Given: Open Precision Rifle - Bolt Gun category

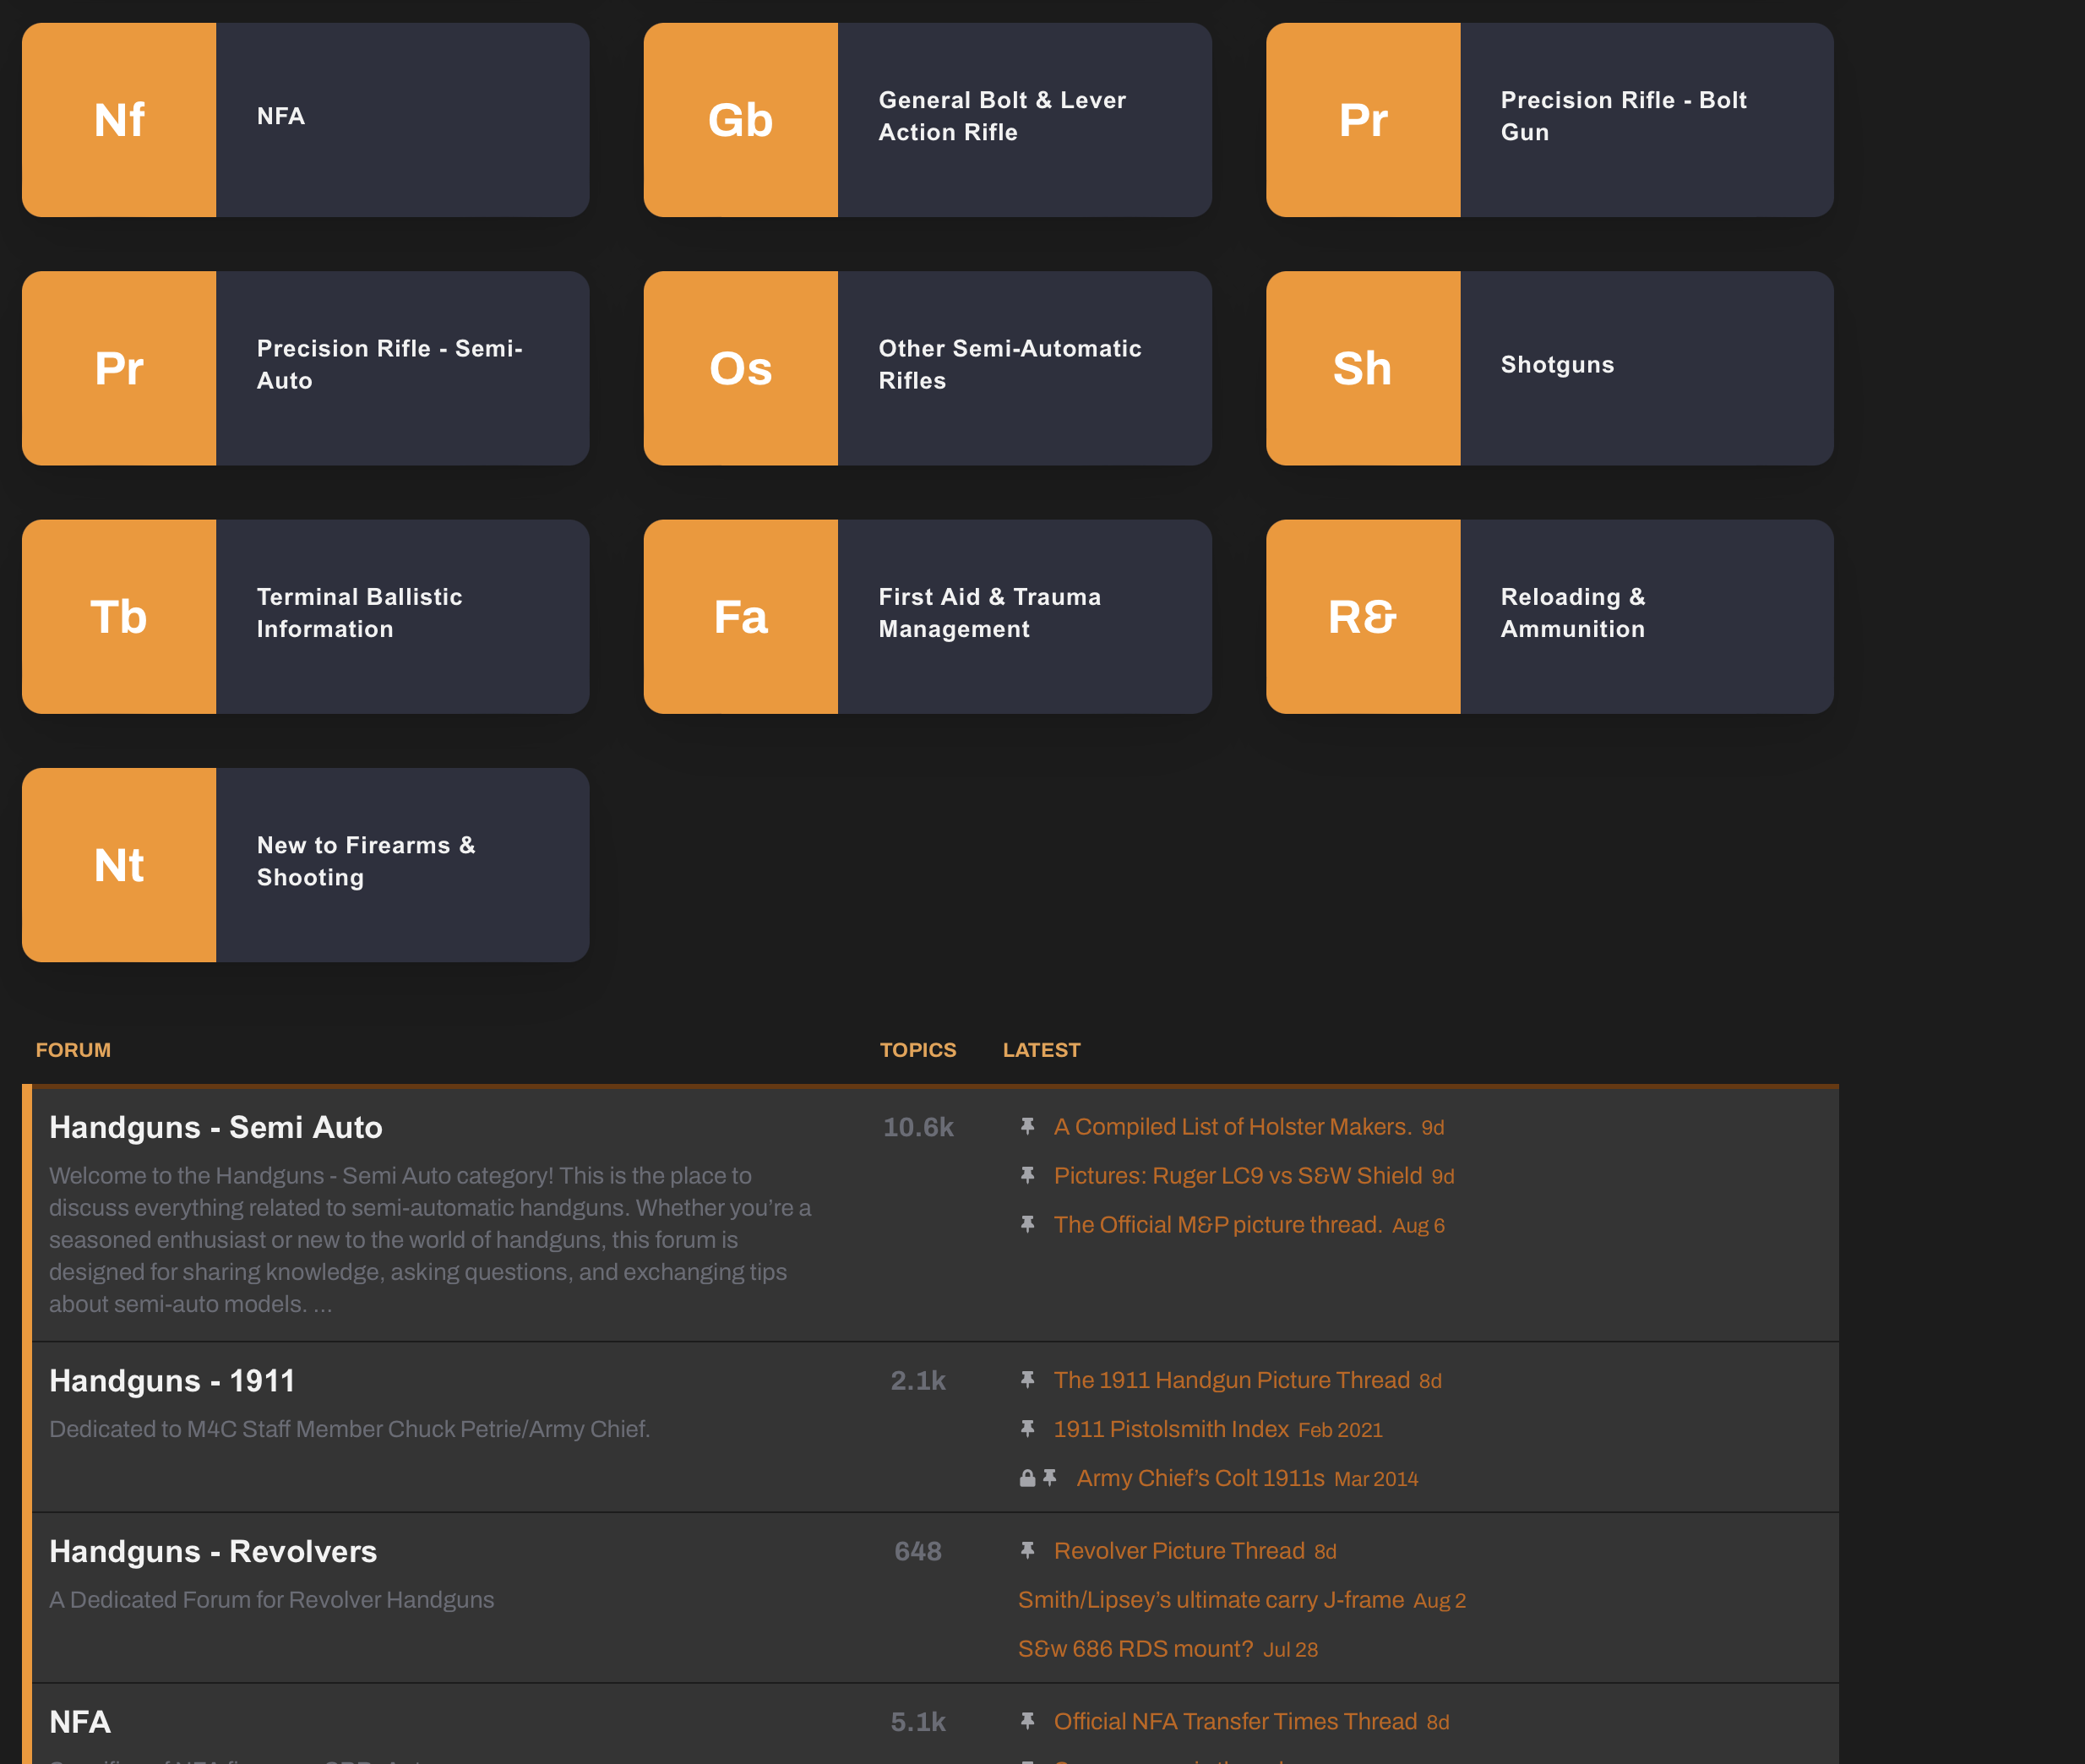Looking at the screenshot, I should pos(1623,116).
